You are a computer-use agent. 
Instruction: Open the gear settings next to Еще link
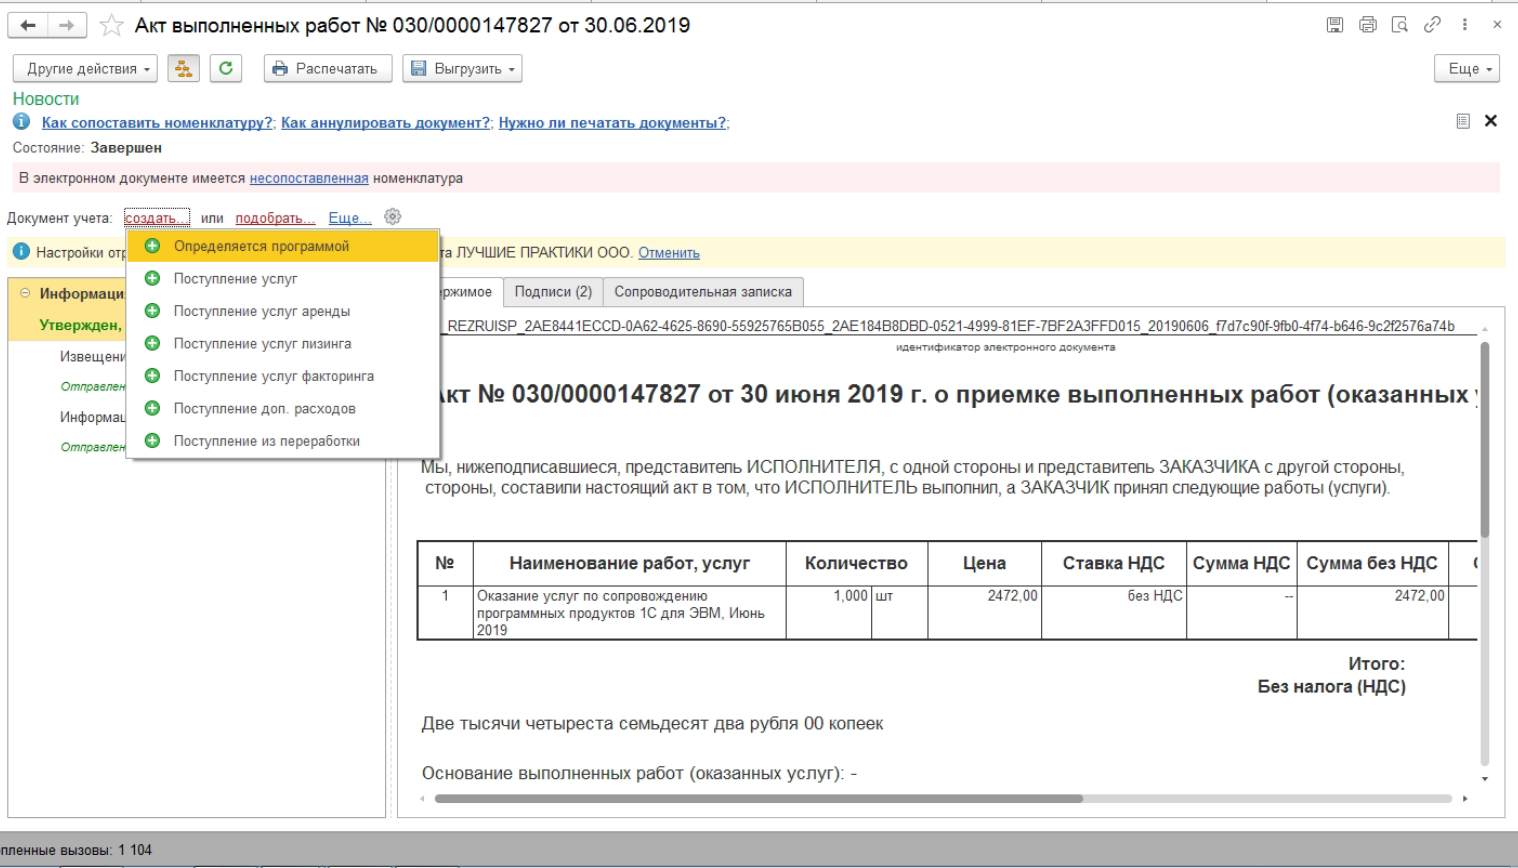[x=392, y=217]
